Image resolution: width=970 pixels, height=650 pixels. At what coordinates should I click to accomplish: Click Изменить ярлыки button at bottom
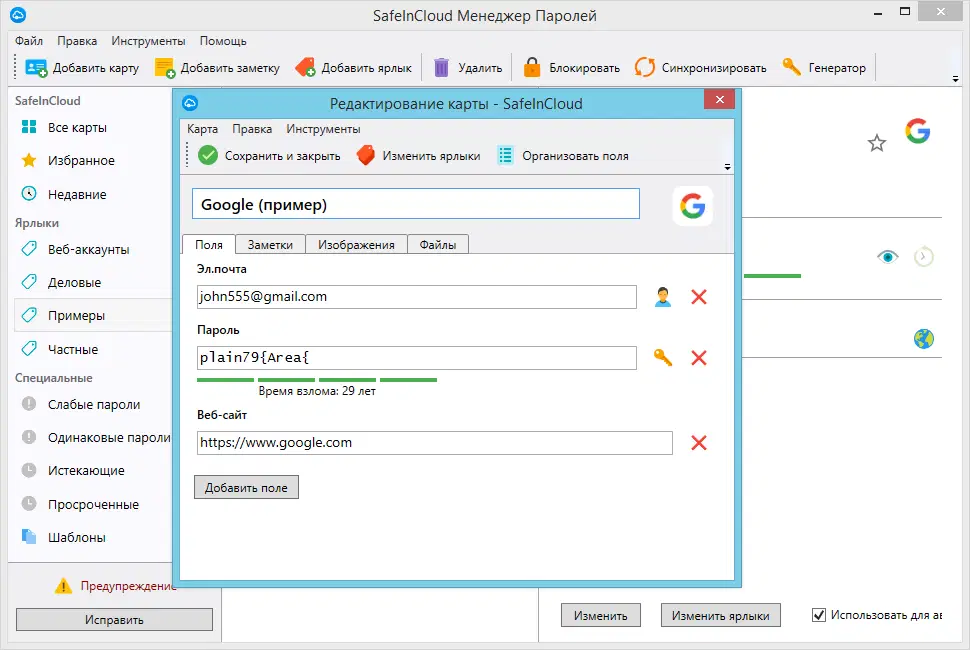(721, 615)
